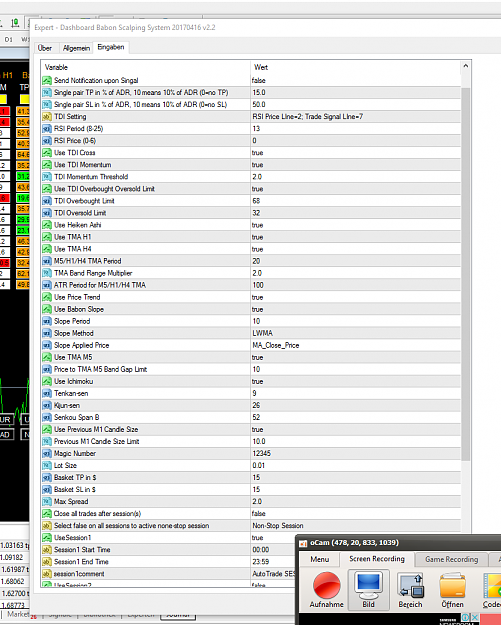Image resolution: width=501 pixels, height=625 pixels.
Task: Select the Use TMA H1 value true
Action: pos(257,237)
